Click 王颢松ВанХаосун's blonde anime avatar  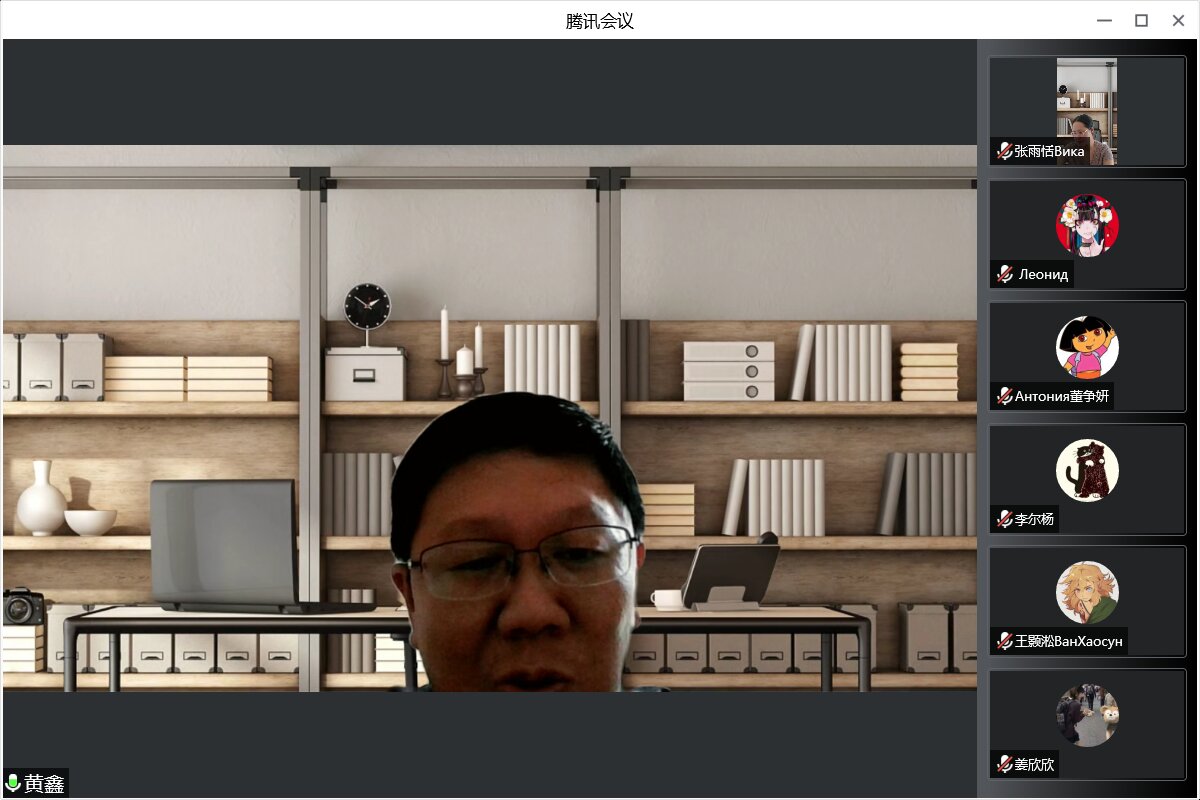(x=1087, y=592)
